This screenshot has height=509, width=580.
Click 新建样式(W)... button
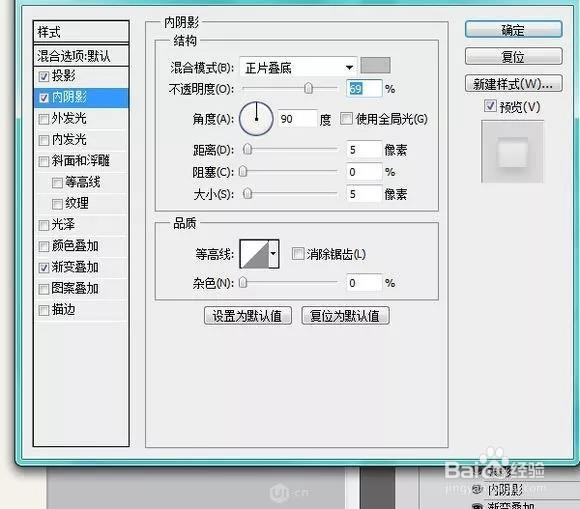coord(513,84)
